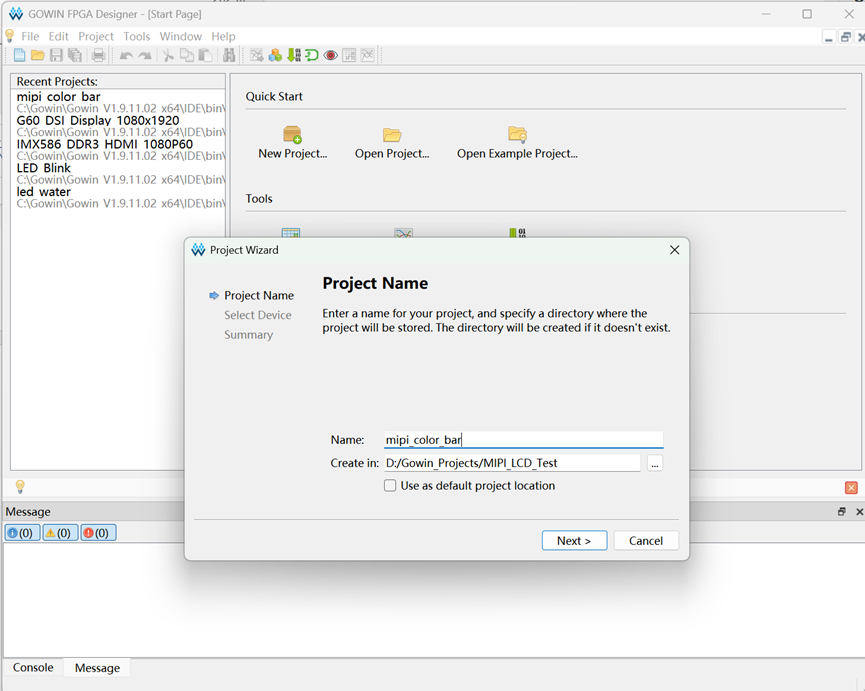Click the Cut scissors toolbar icon
The height and width of the screenshot is (691, 865).
pos(168,55)
